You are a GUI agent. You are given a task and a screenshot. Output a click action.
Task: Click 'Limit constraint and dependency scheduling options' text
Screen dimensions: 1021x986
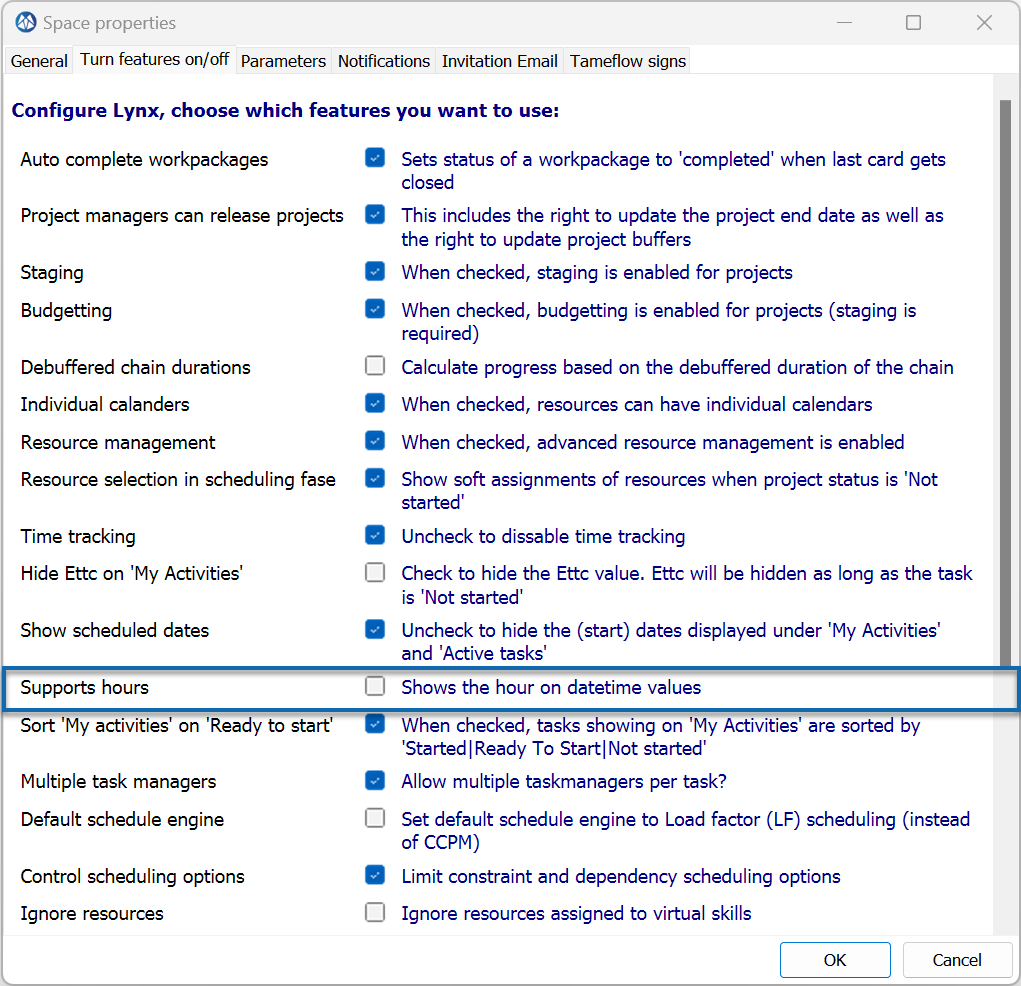(x=621, y=877)
